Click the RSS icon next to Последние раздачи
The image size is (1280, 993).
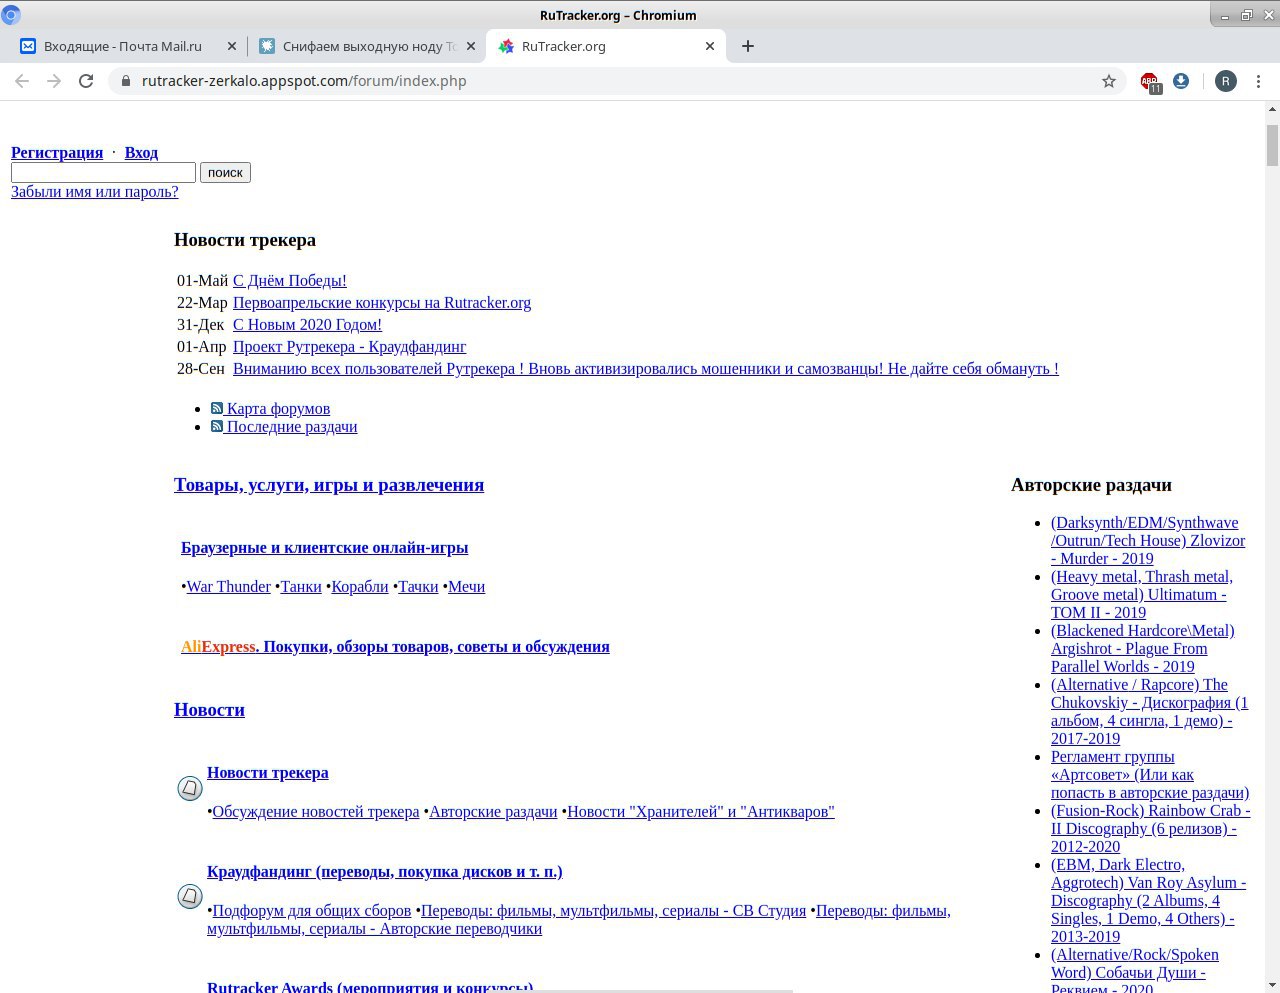(x=216, y=426)
